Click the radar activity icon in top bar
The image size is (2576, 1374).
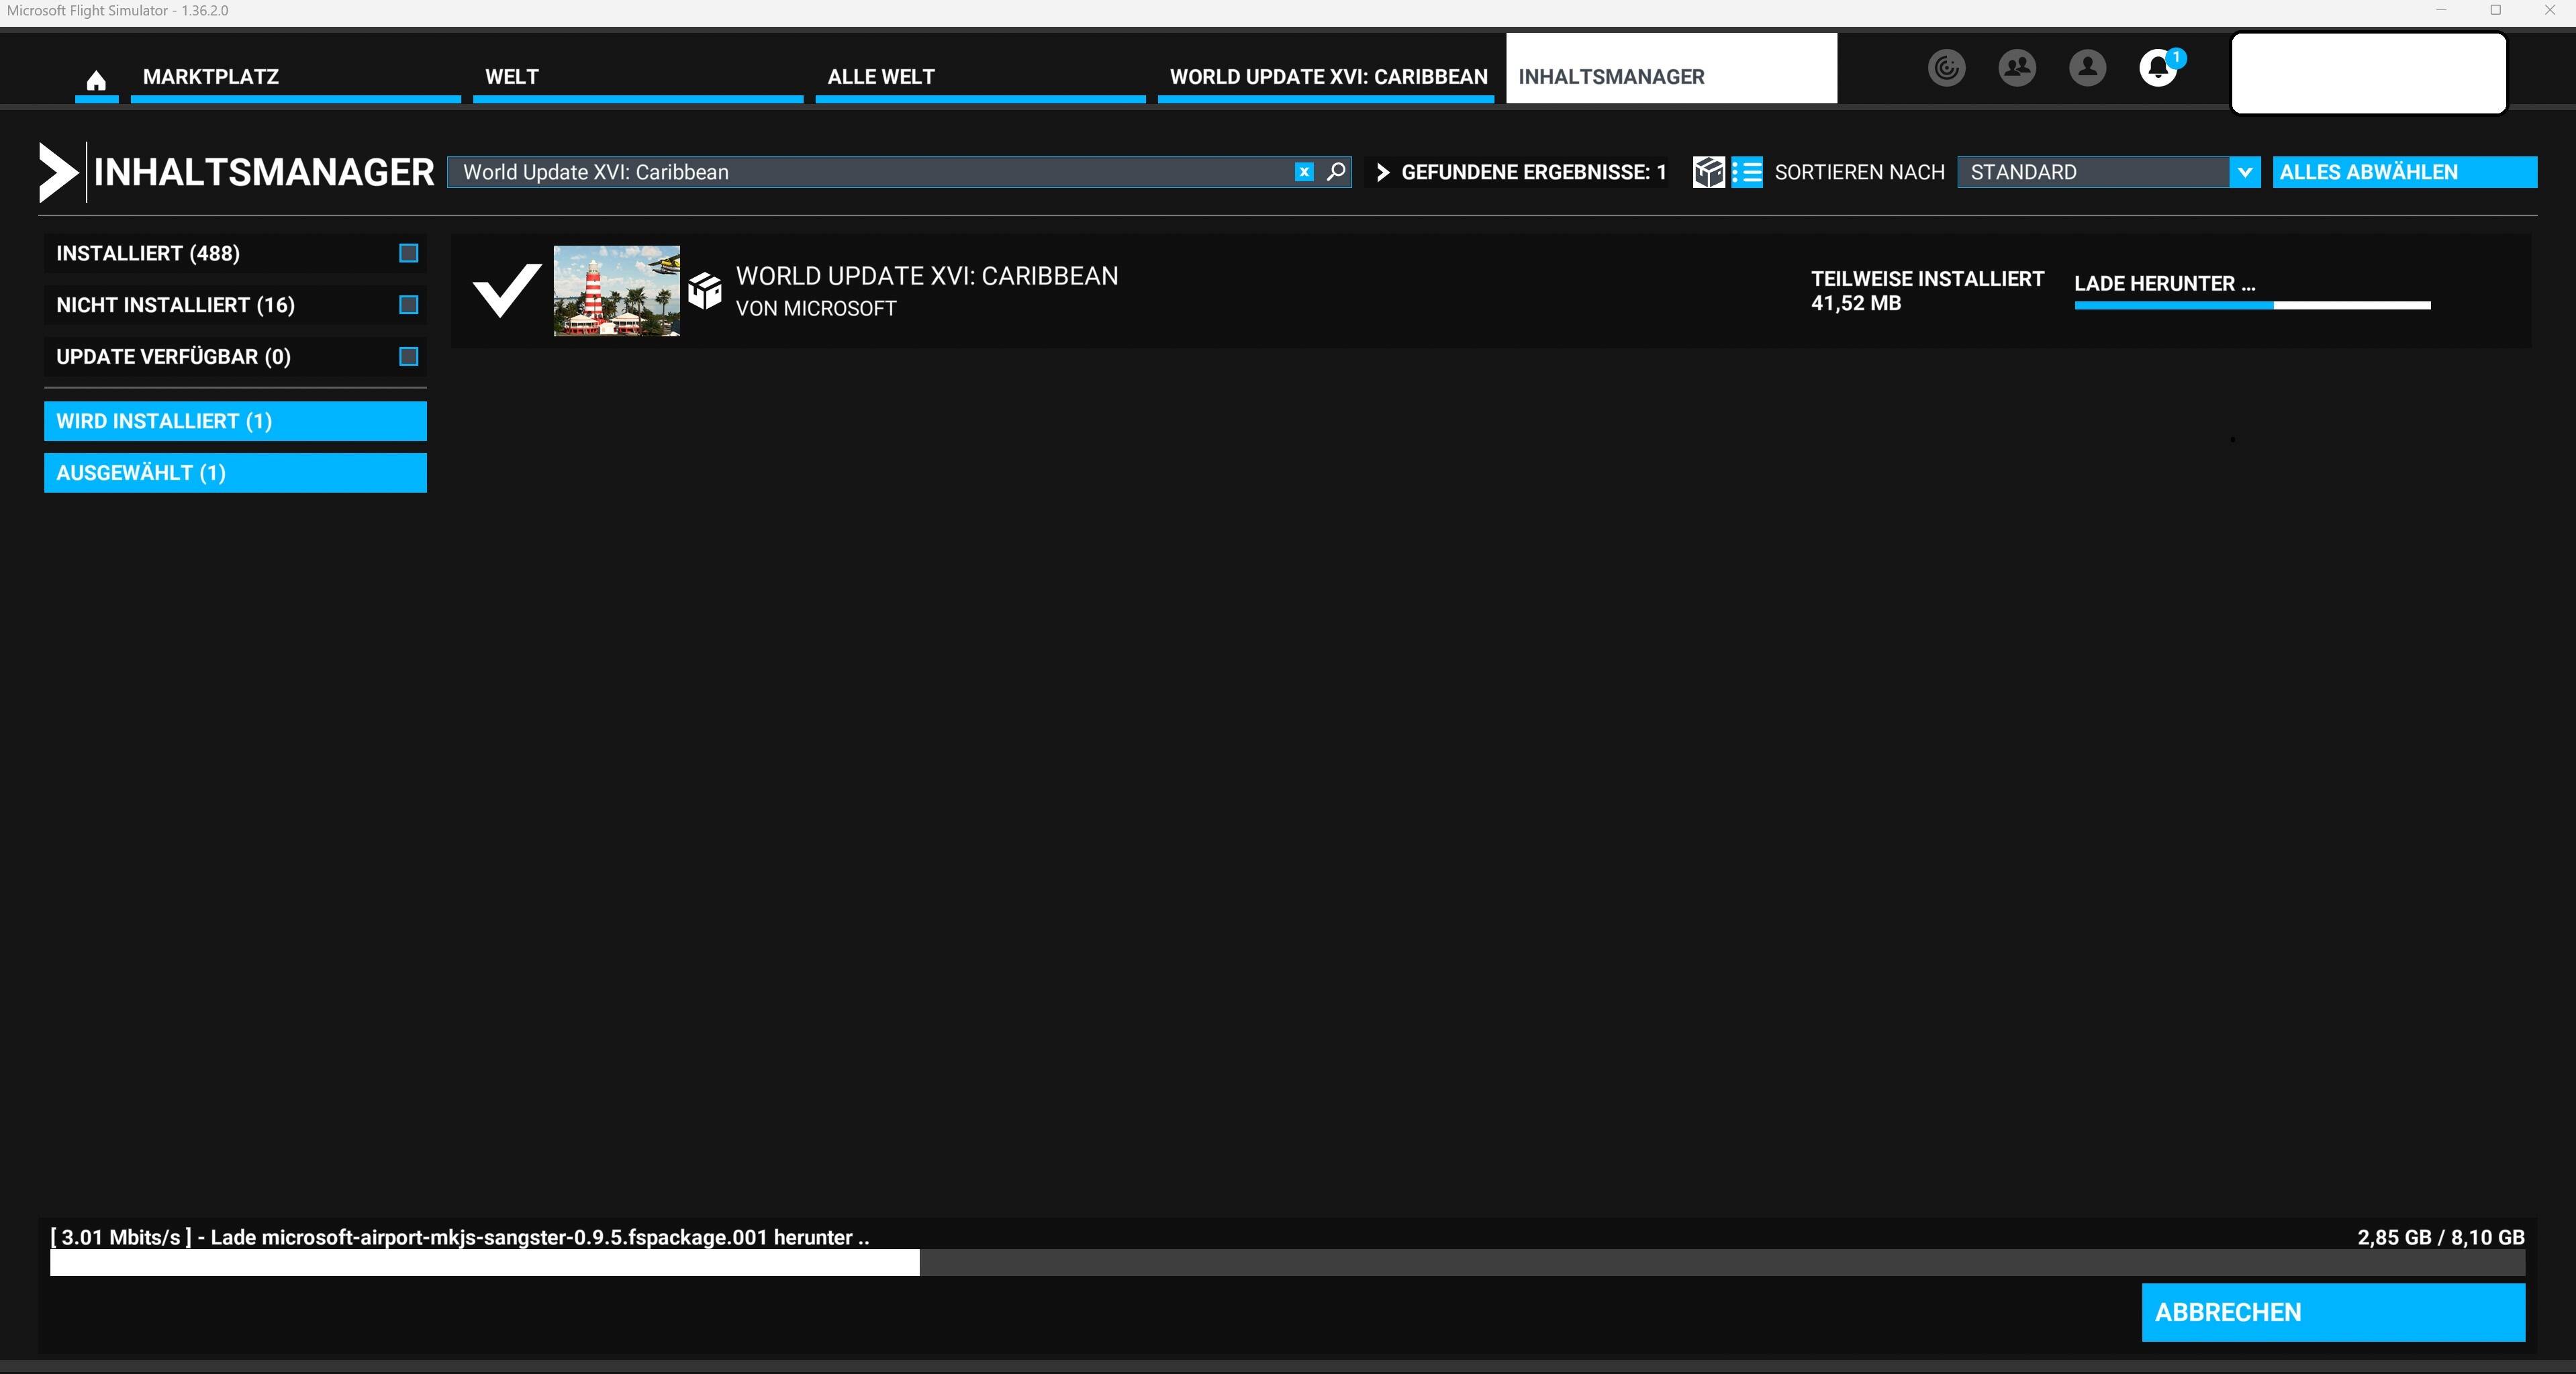1946,68
